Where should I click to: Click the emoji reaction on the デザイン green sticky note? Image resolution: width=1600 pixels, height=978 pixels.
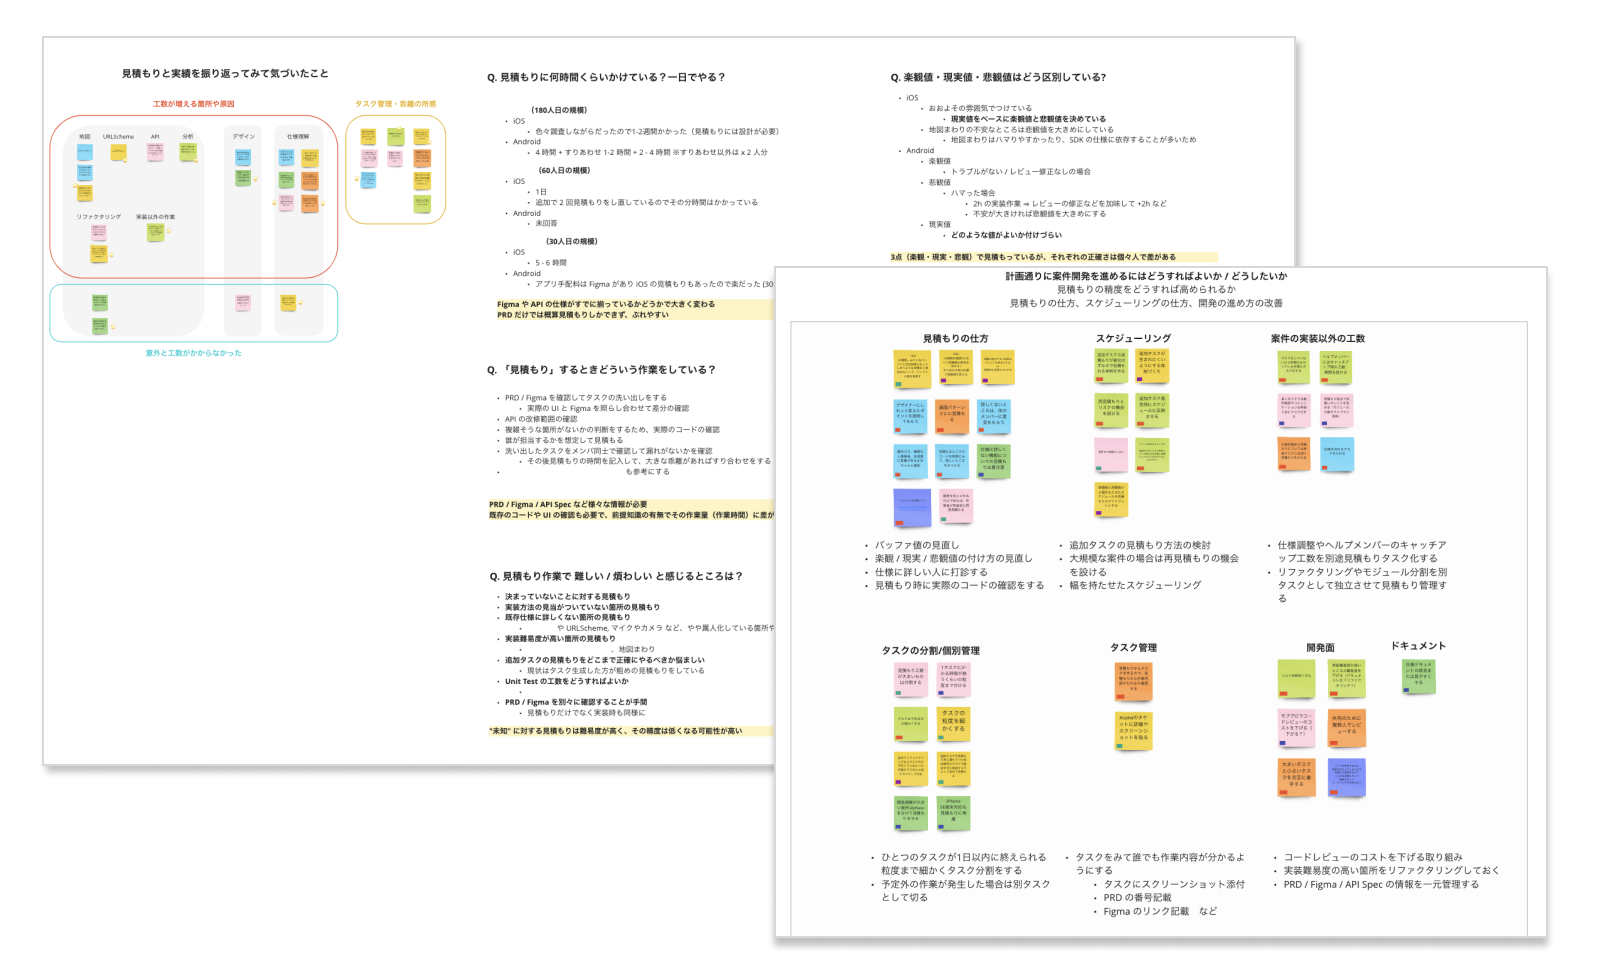click(256, 179)
